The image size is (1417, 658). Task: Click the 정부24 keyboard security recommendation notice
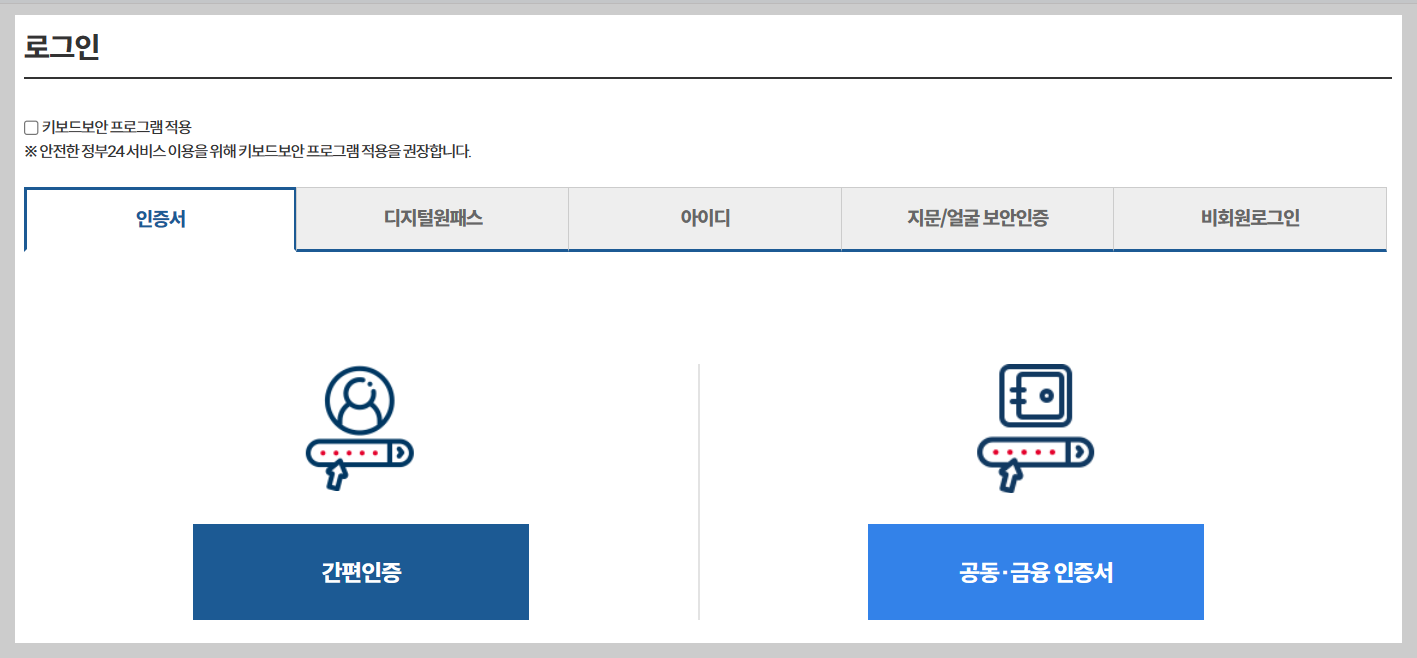click(248, 152)
